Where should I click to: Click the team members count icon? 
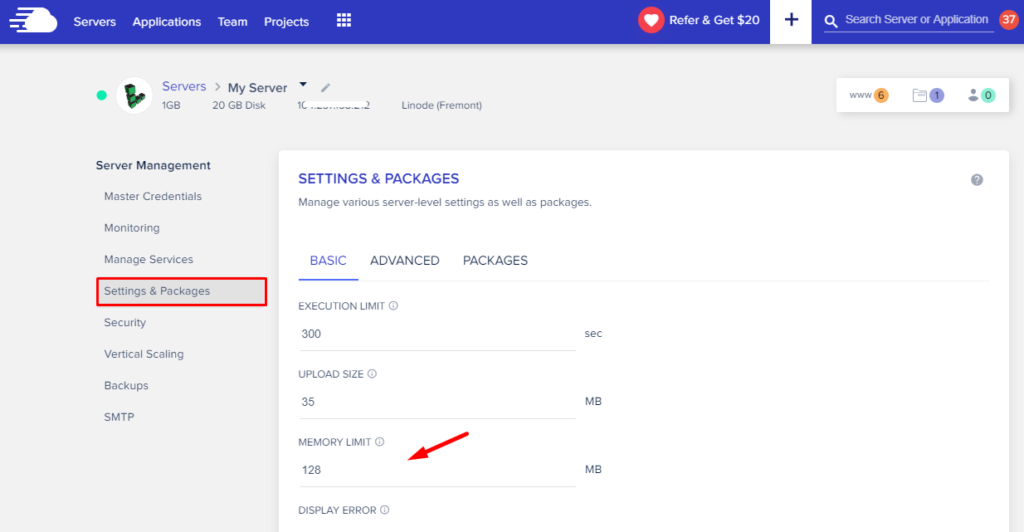[980, 96]
